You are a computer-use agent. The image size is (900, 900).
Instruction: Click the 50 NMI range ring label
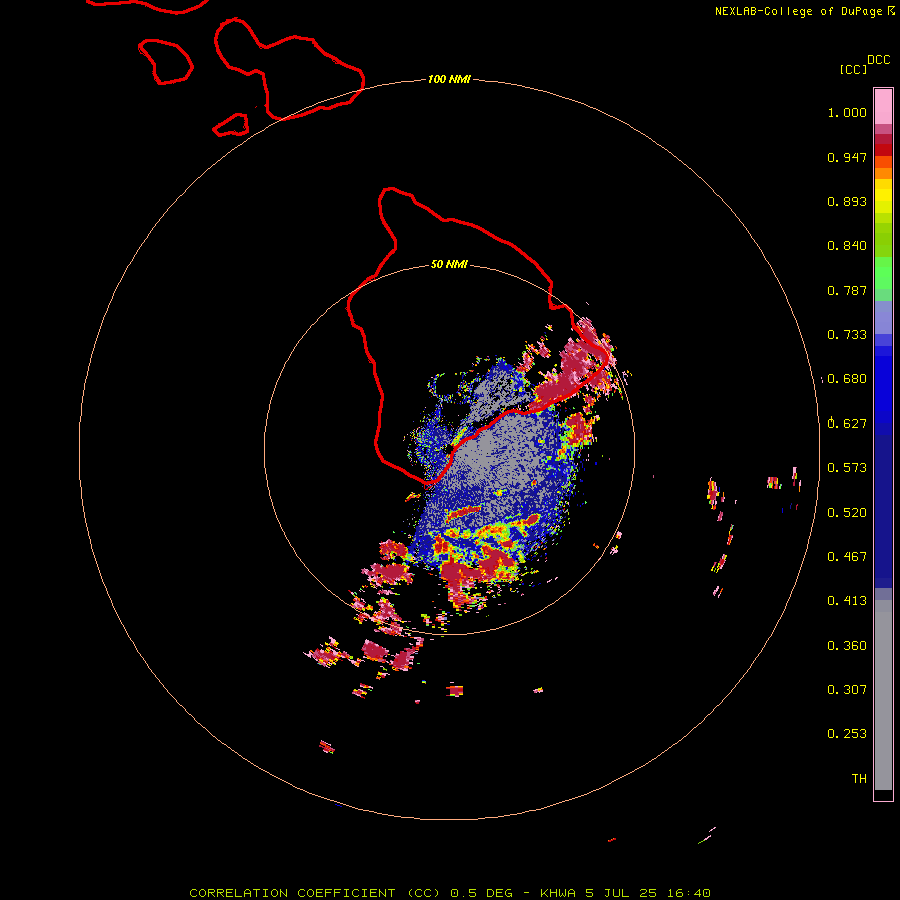(x=449, y=264)
